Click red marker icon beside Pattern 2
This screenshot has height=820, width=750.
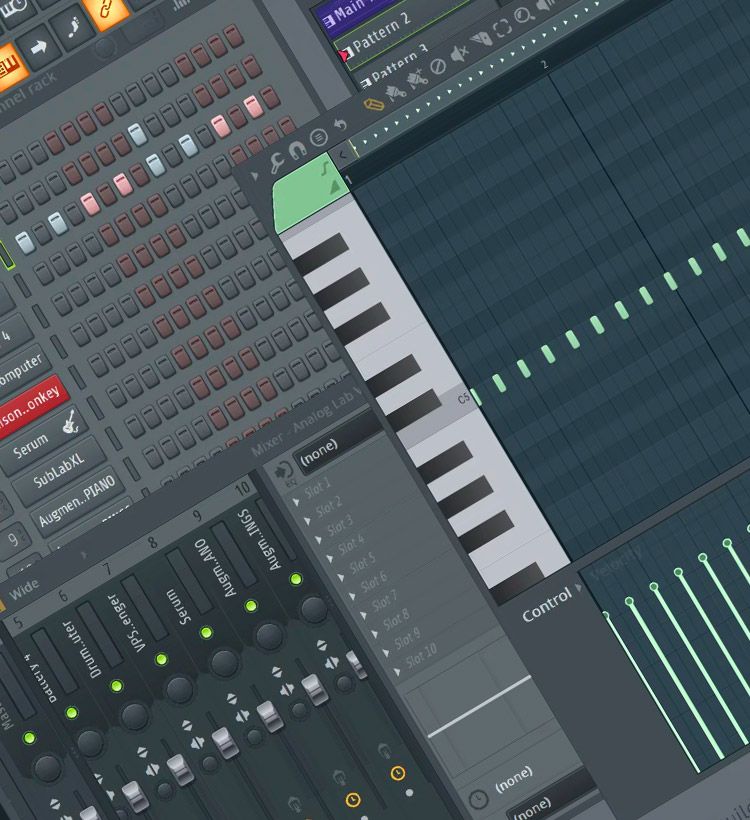344,54
